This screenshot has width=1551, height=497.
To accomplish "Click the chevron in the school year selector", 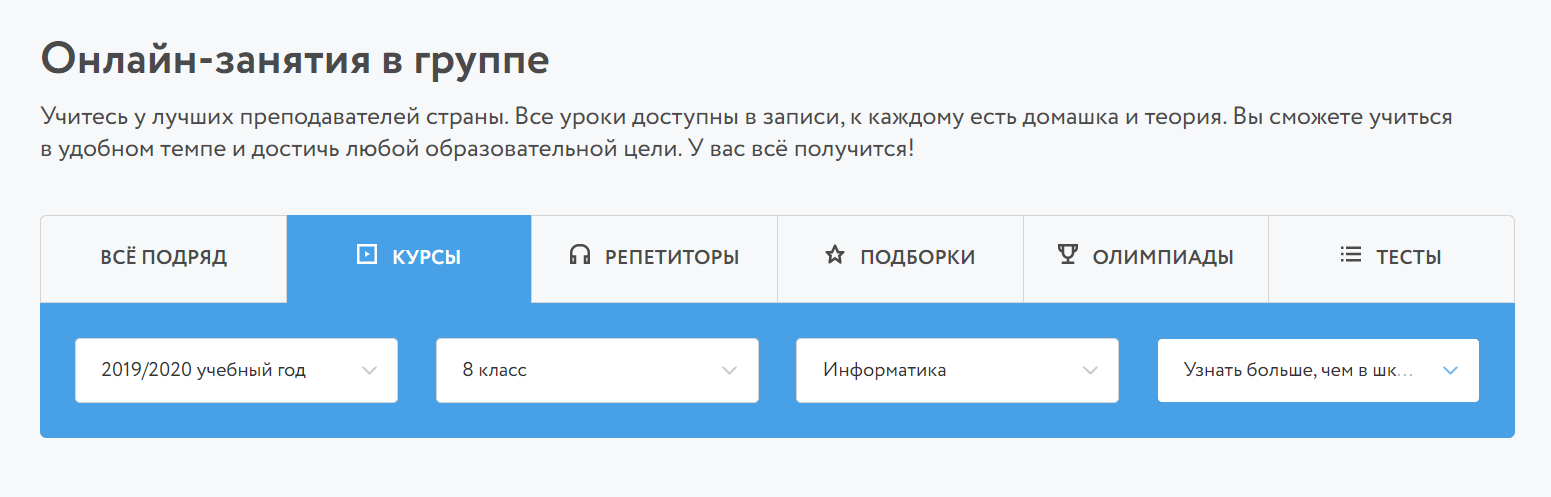I will point(369,371).
